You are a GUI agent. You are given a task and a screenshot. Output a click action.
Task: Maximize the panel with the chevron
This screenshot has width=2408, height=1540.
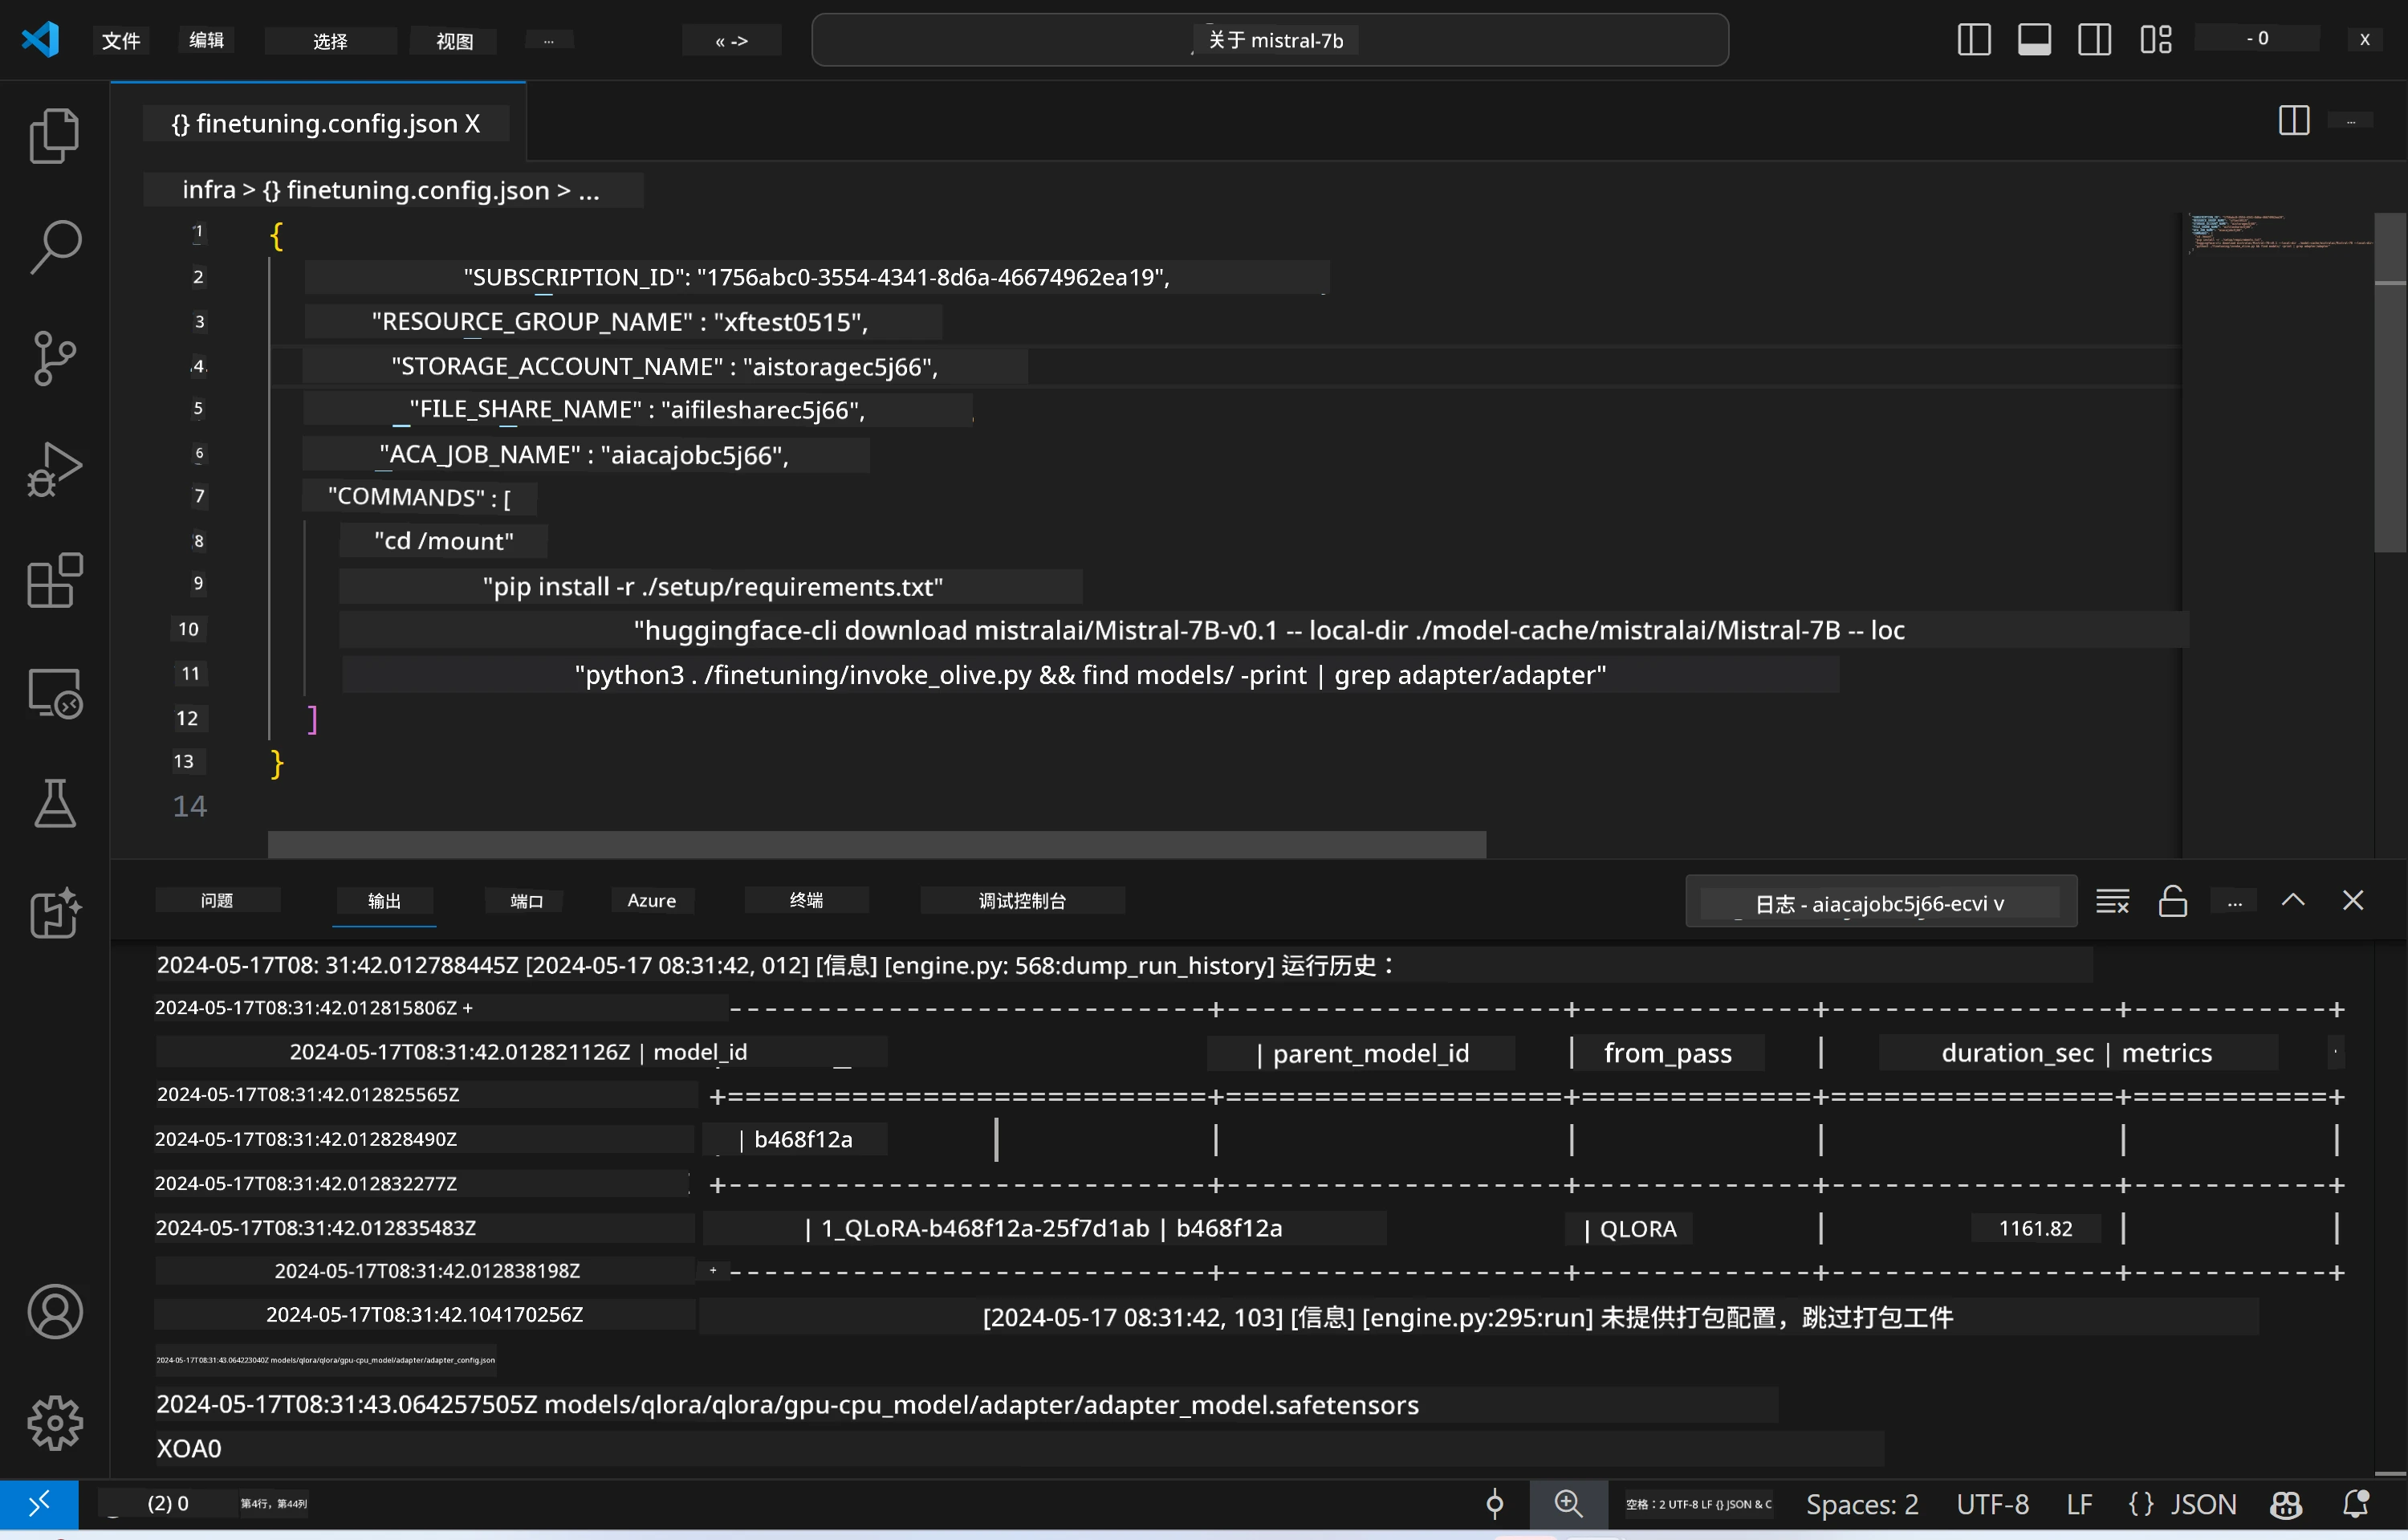(x=2293, y=900)
